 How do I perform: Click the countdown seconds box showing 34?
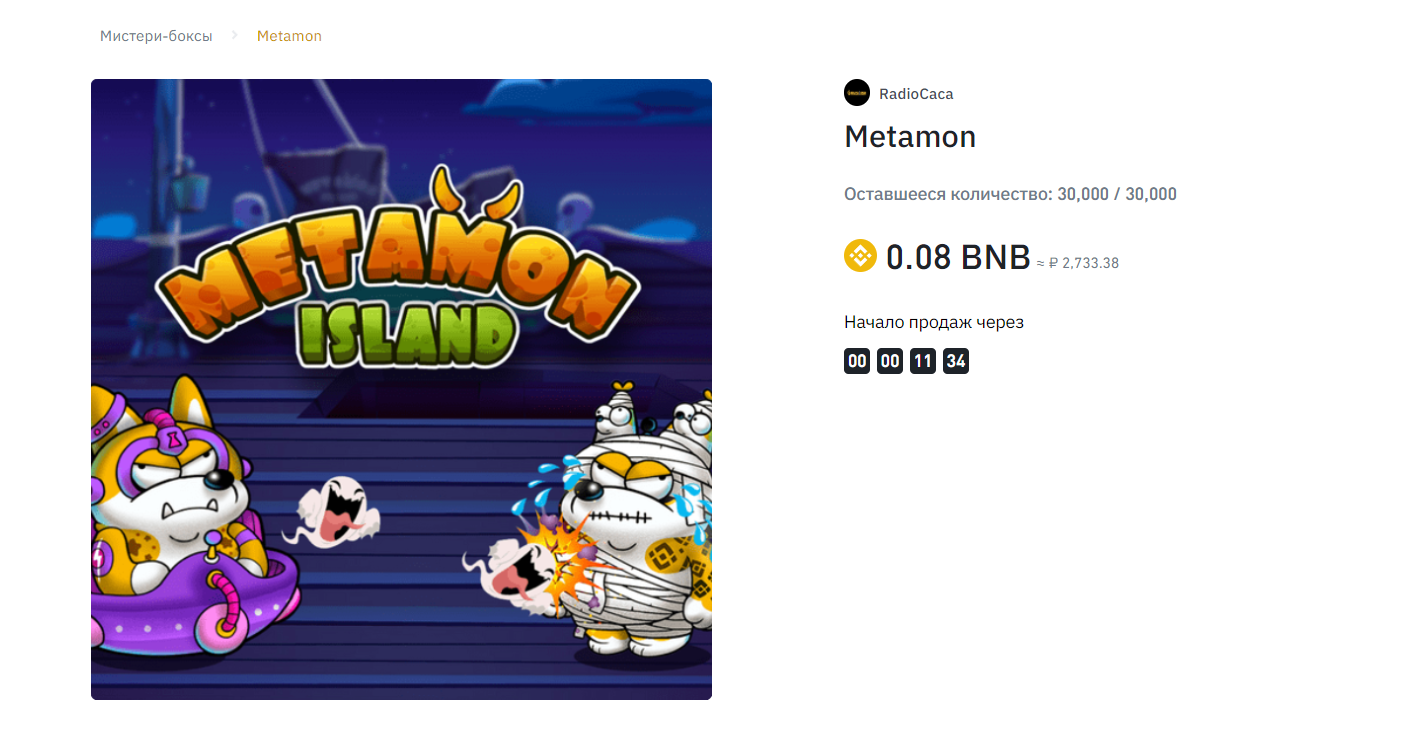tap(956, 361)
